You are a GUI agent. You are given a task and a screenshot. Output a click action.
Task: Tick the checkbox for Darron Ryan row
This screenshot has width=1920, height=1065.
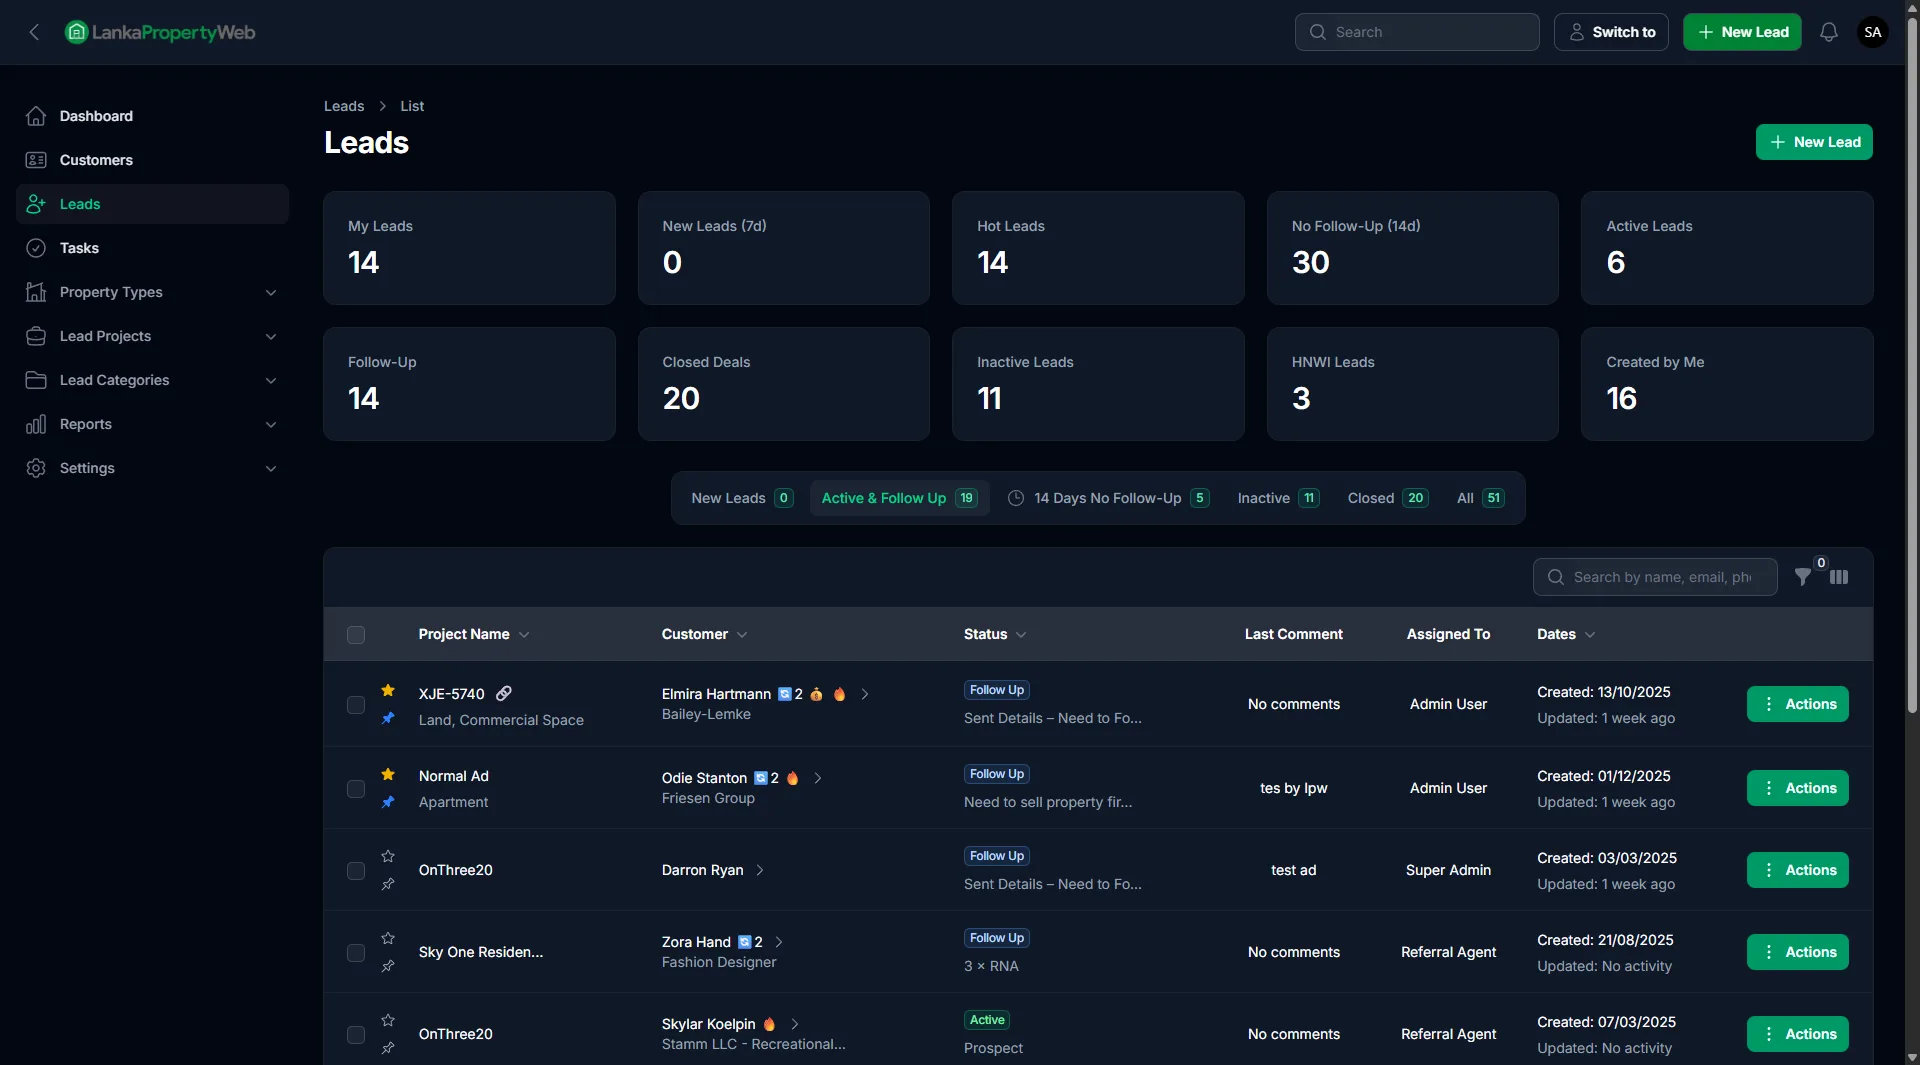click(x=356, y=871)
